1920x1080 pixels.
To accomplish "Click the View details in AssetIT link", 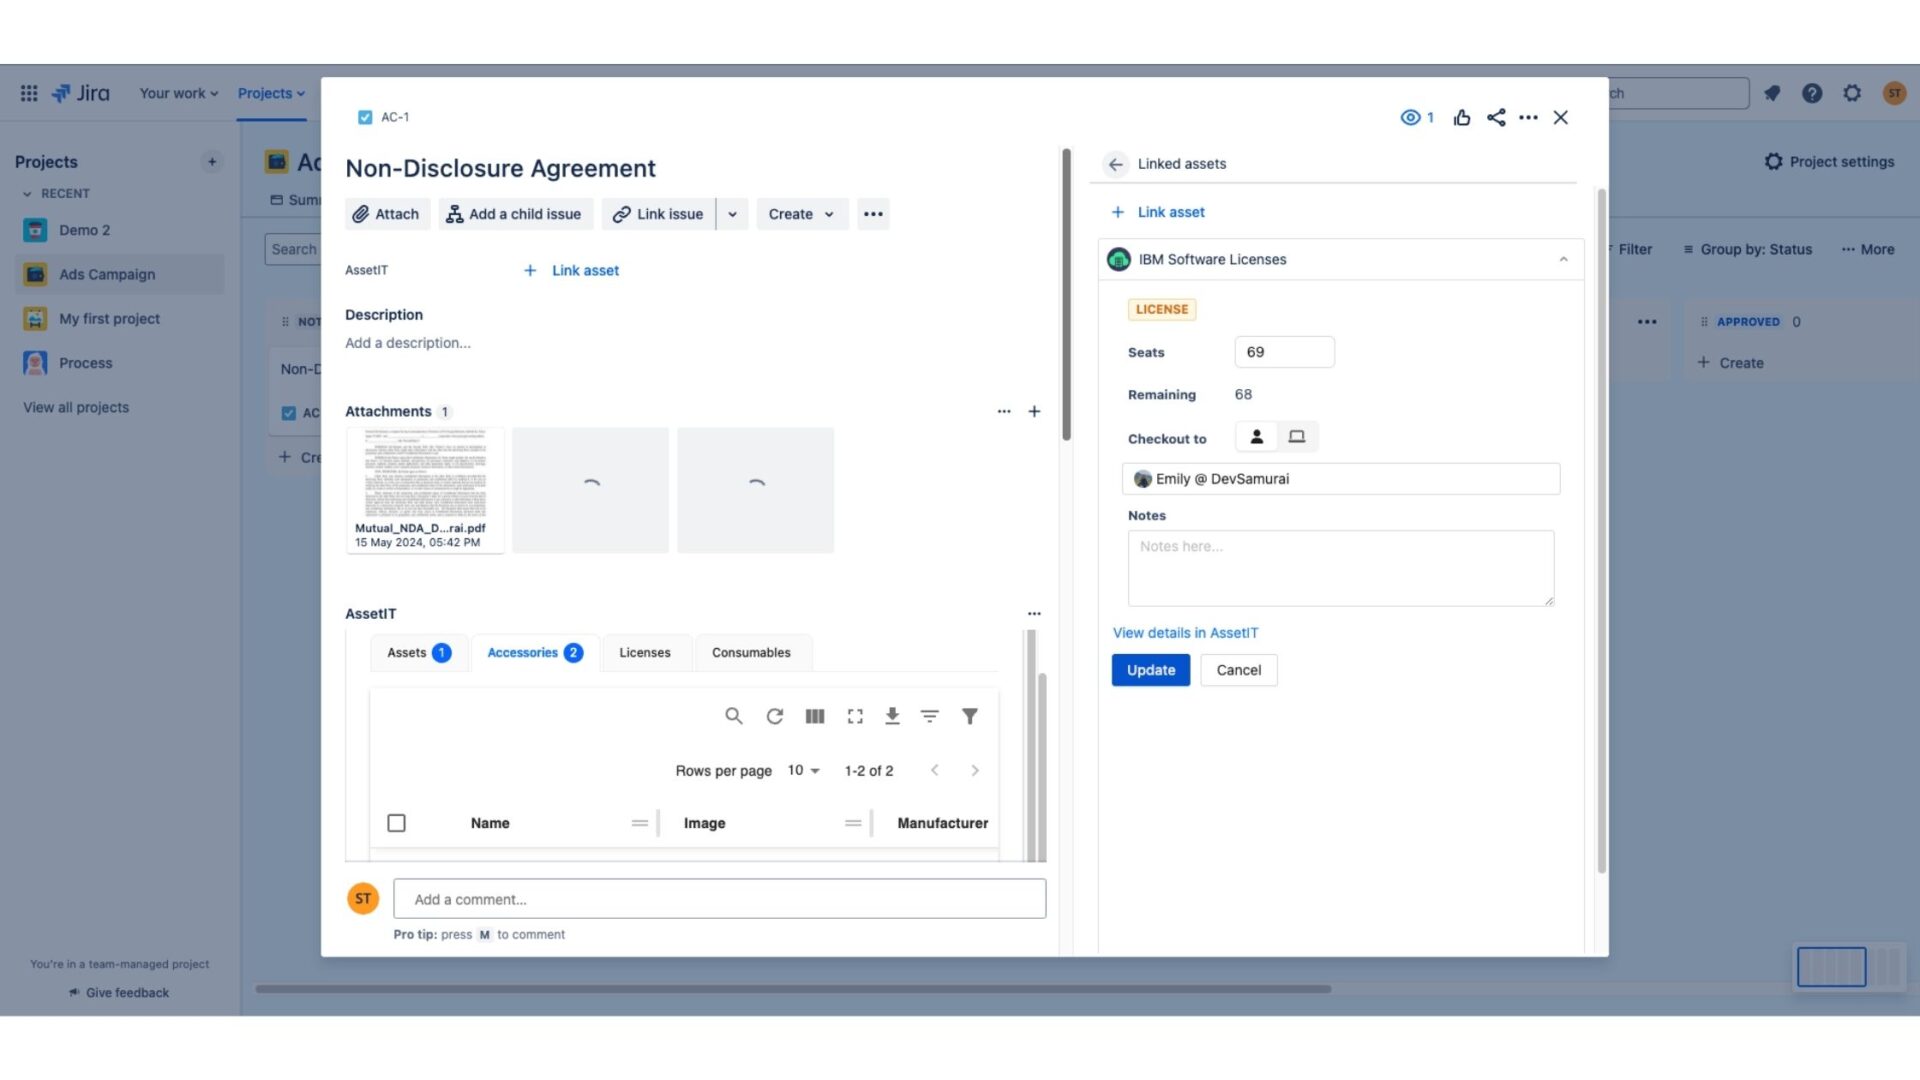I will [1184, 632].
